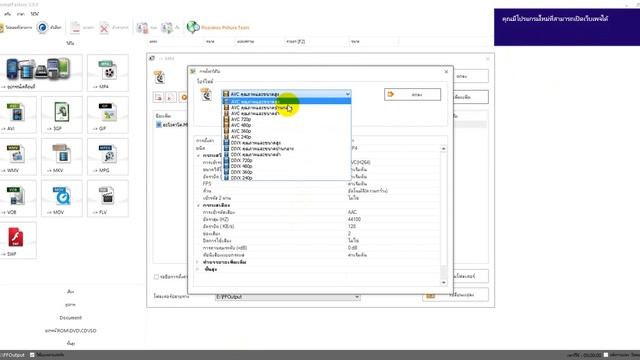Image resolution: width=640 pixels, height=360 pixels.
Task: Select the DIVX 360p preset
Action: tap(287, 172)
